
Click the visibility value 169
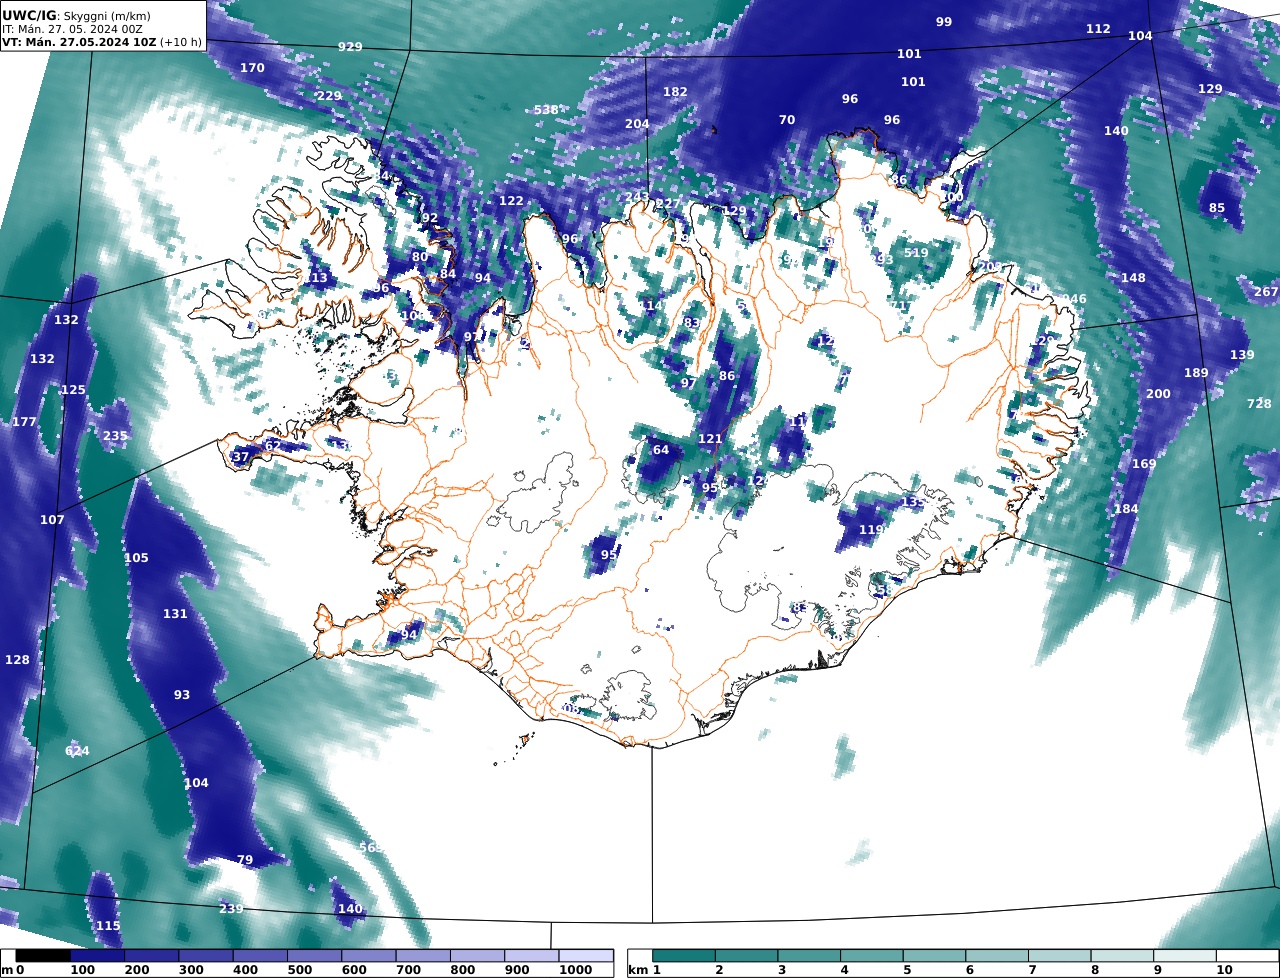click(x=1144, y=464)
